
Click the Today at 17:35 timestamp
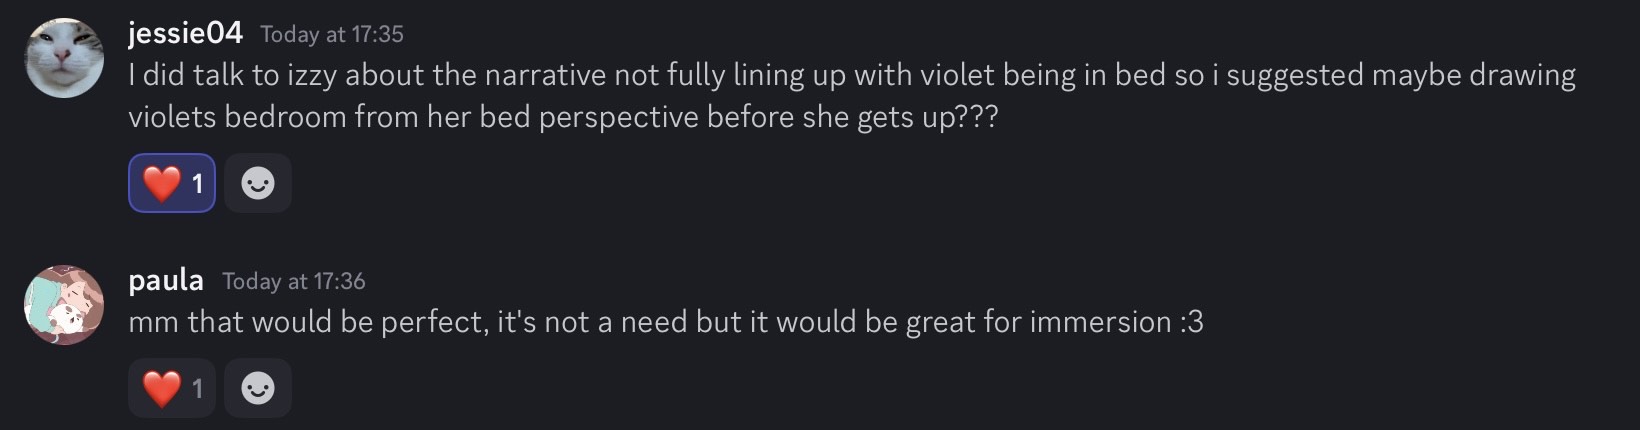pyautogui.click(x=332, y=34)
